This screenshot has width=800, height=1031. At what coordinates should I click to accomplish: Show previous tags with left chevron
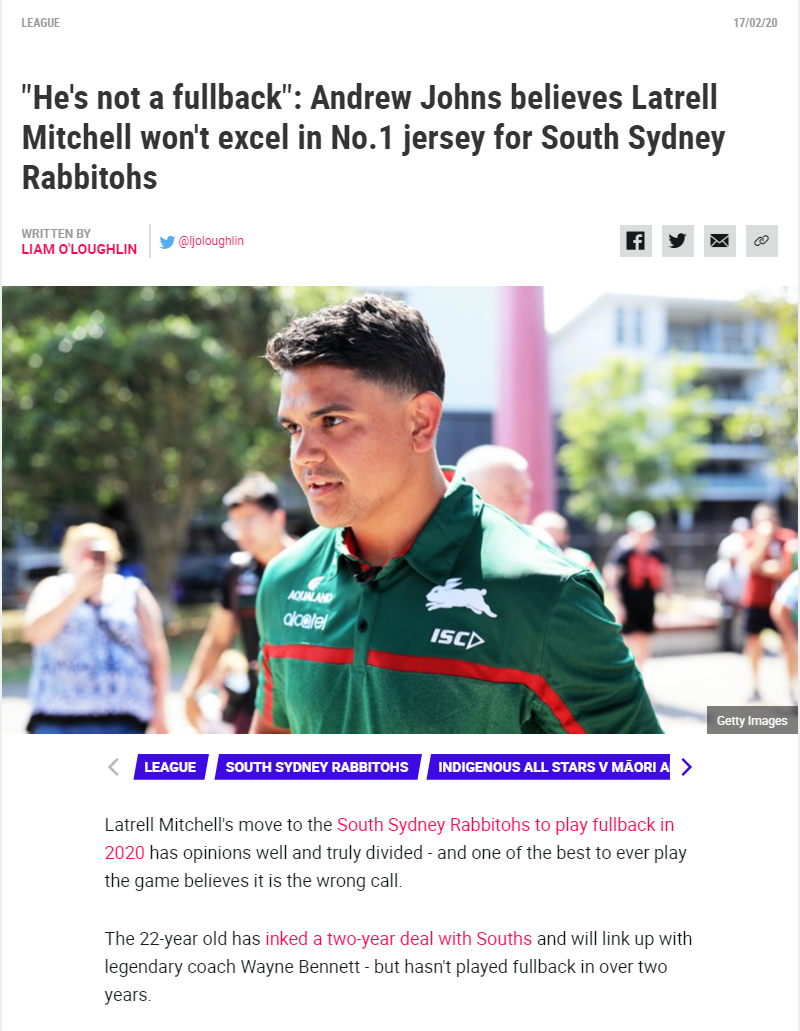pyautogui.click(x=114, y=767)
